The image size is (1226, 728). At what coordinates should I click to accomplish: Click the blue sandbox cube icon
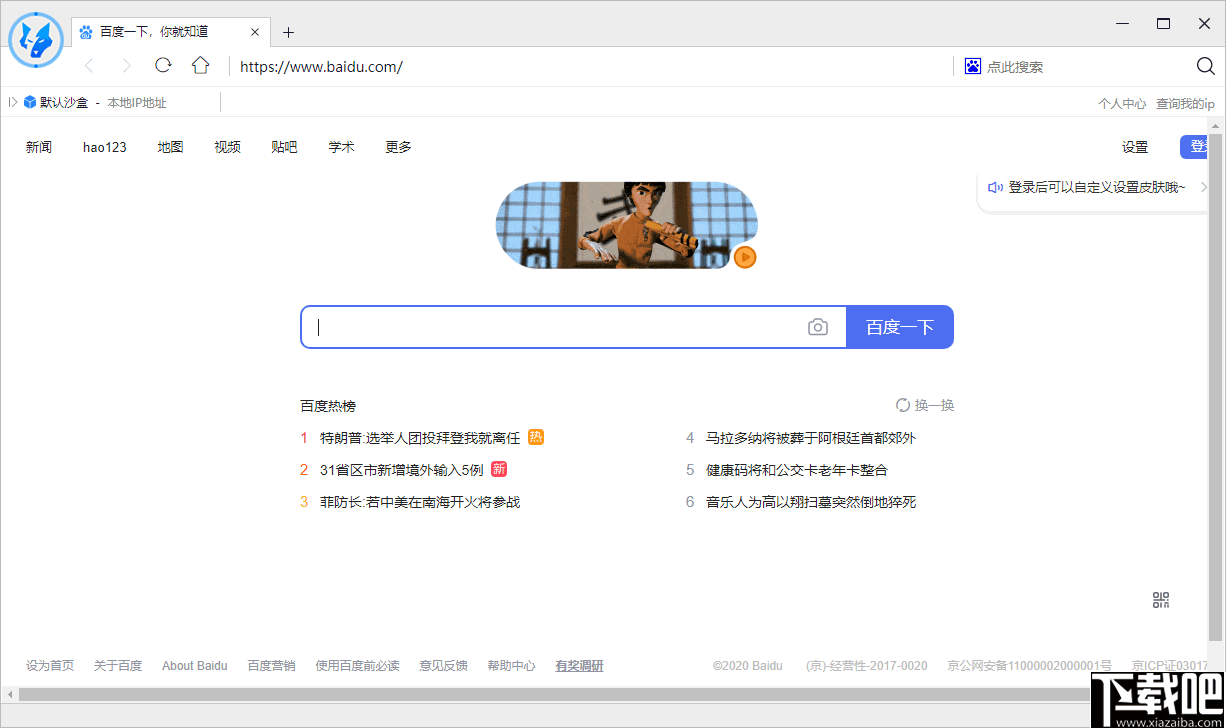pyautogui.click(x=29, y=101)
